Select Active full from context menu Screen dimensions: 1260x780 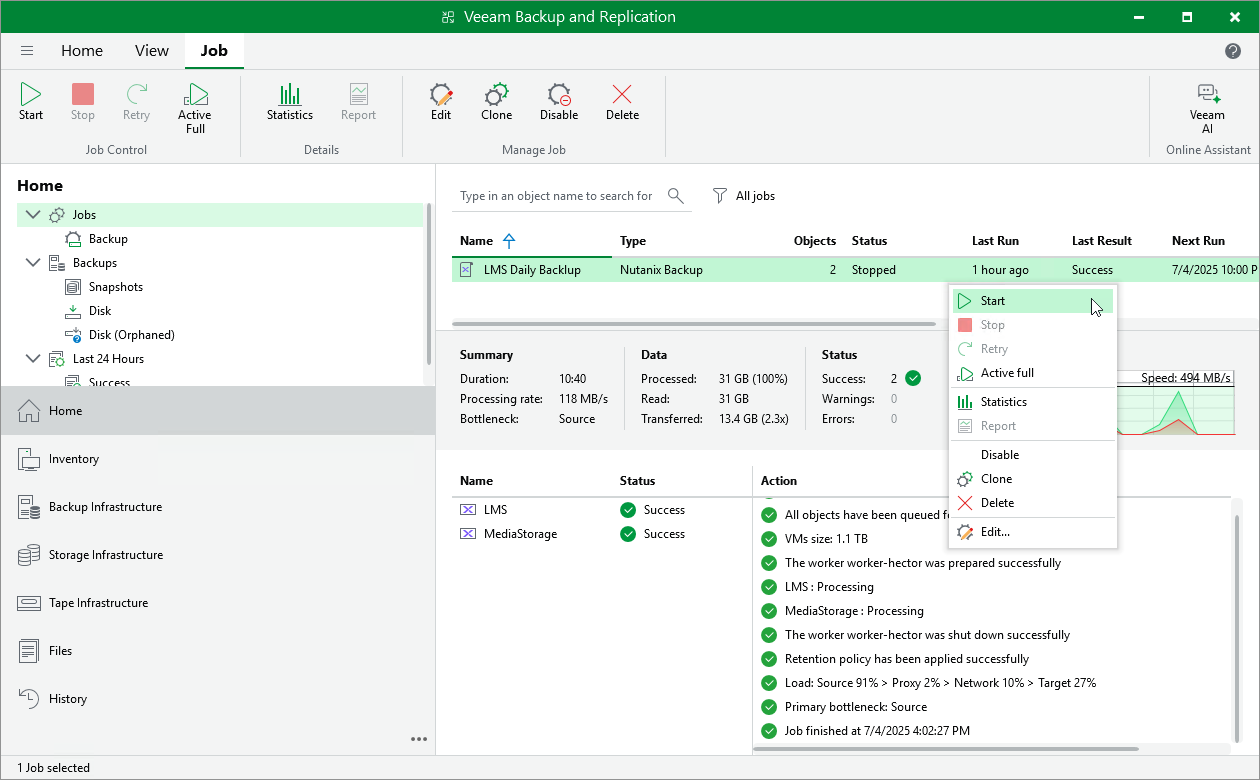(x=1007, y=373)
